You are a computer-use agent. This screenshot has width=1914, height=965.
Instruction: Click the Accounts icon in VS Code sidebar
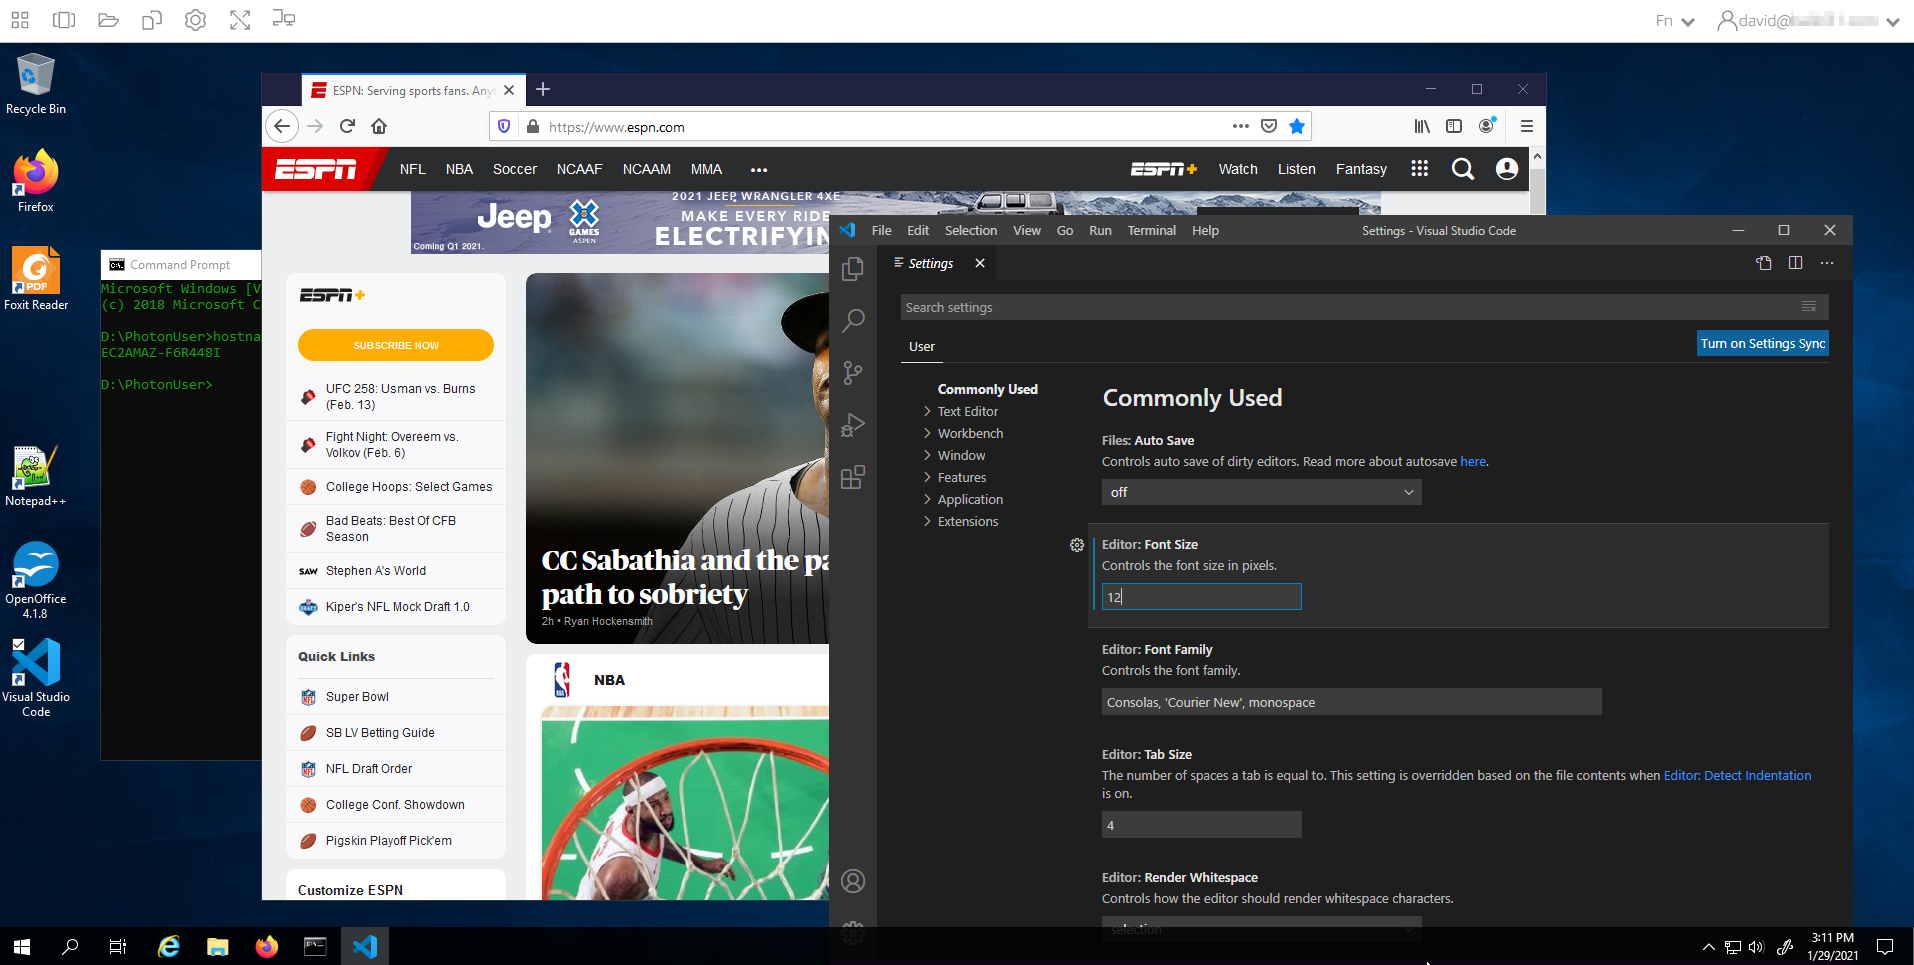point(852,881)
